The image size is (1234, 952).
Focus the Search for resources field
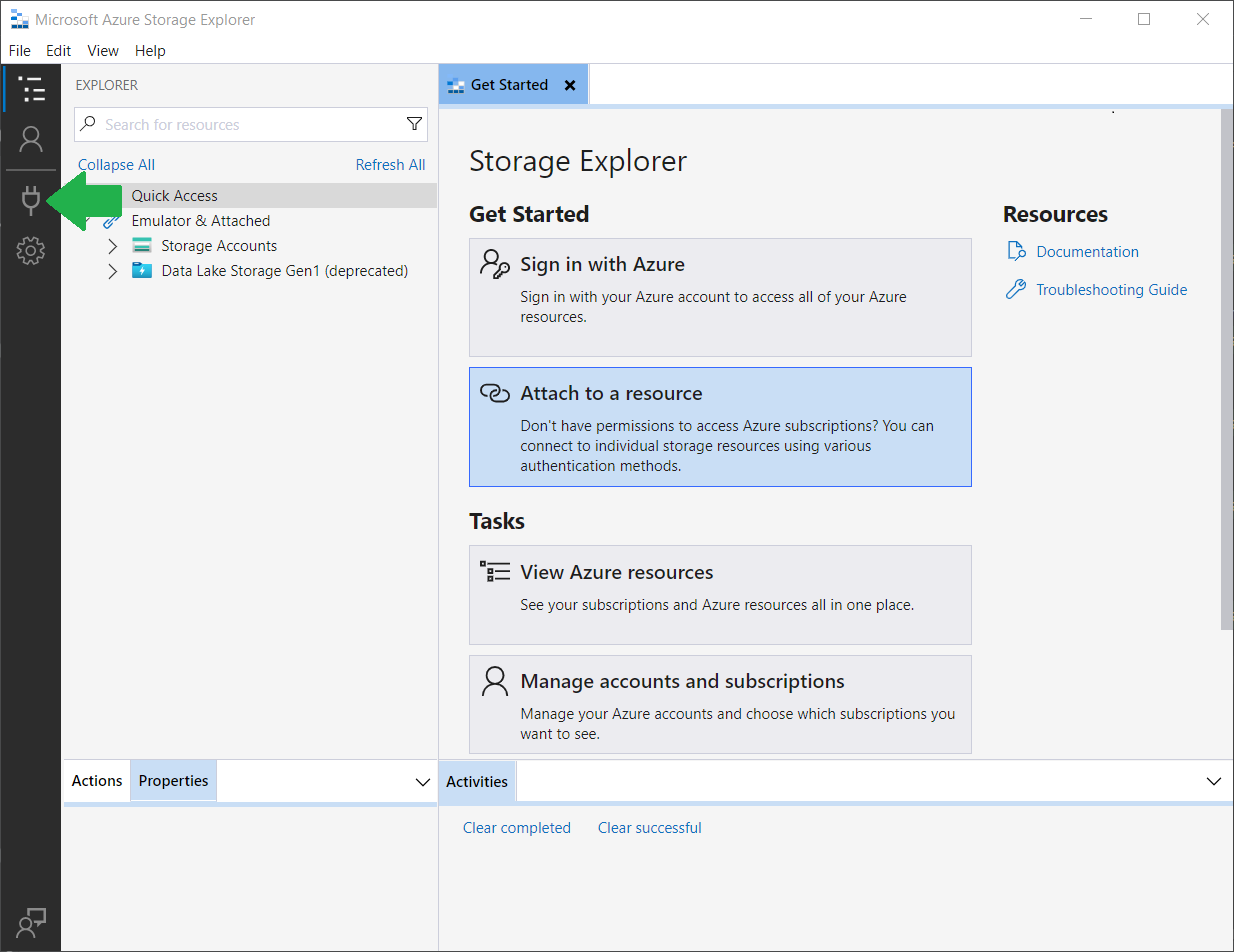[x=251, y=124]
